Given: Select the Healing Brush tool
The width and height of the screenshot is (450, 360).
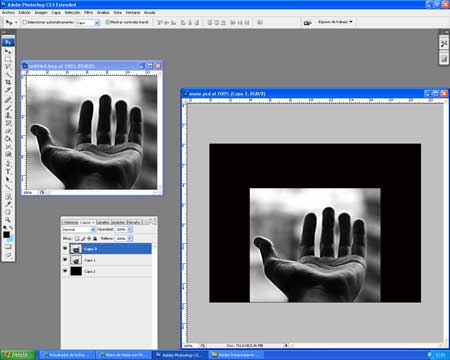Looking at the screenshot, I should pos(8,100).
